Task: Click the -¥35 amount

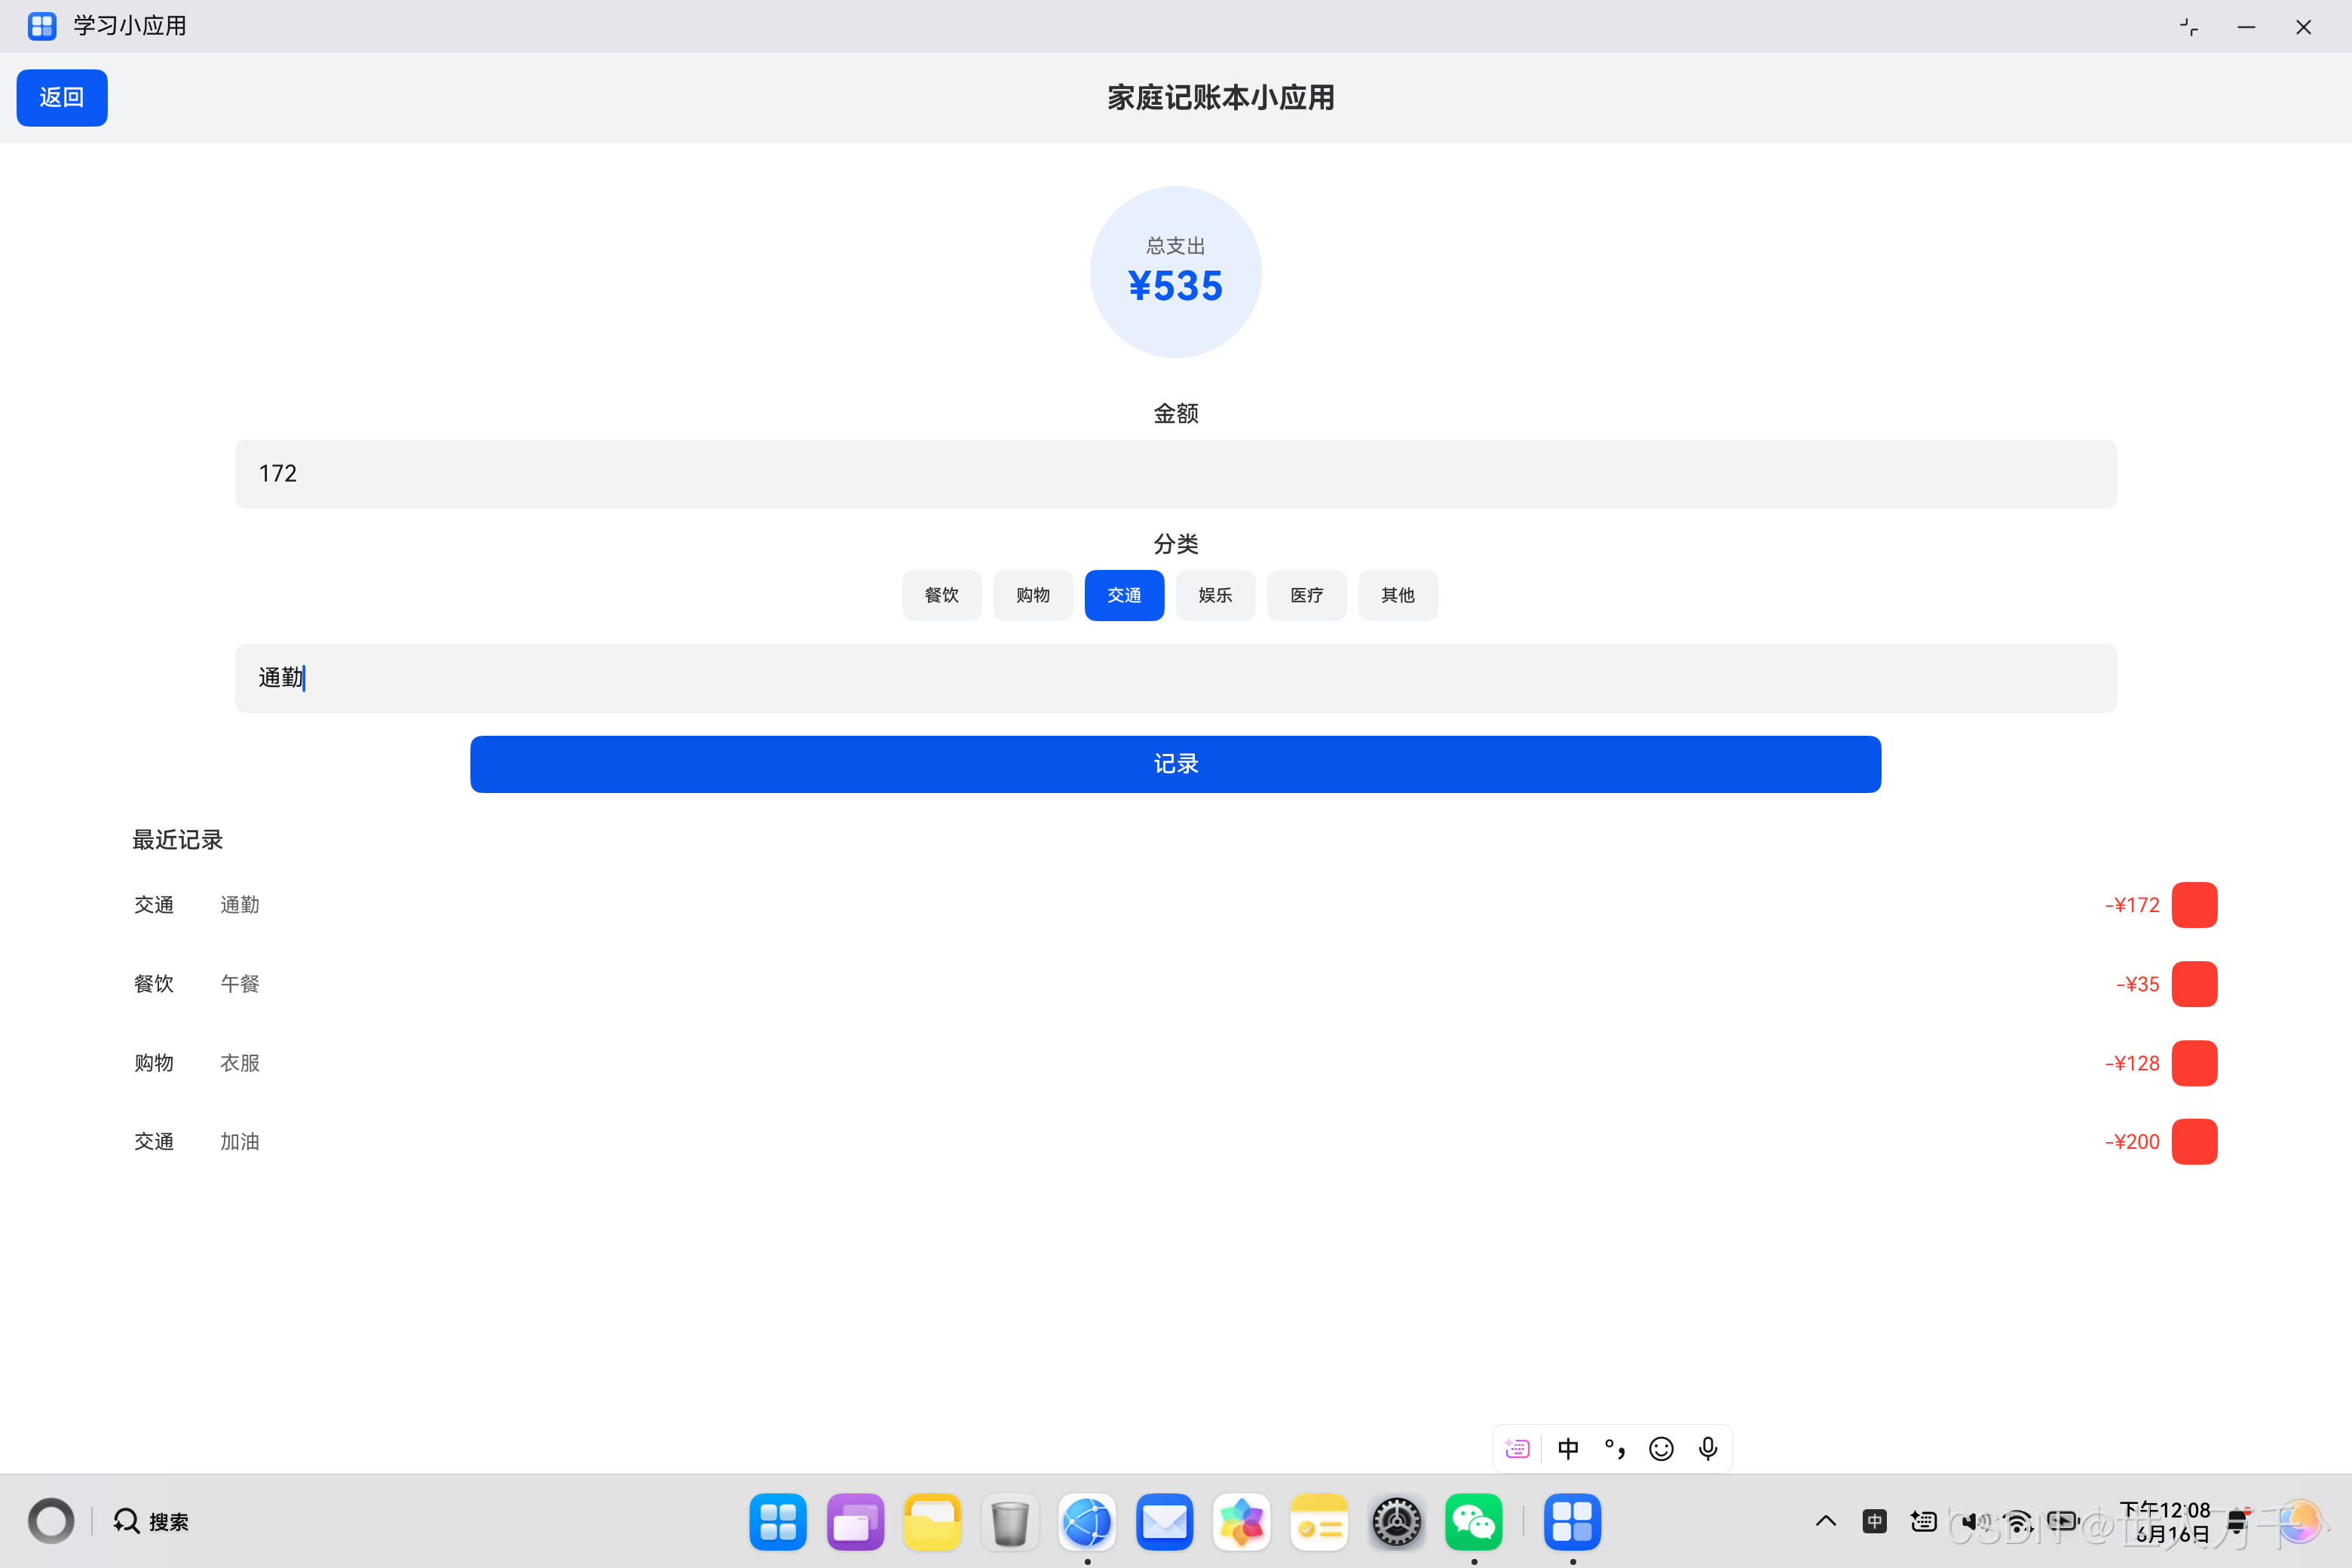Action: [x=2138, y=984]
